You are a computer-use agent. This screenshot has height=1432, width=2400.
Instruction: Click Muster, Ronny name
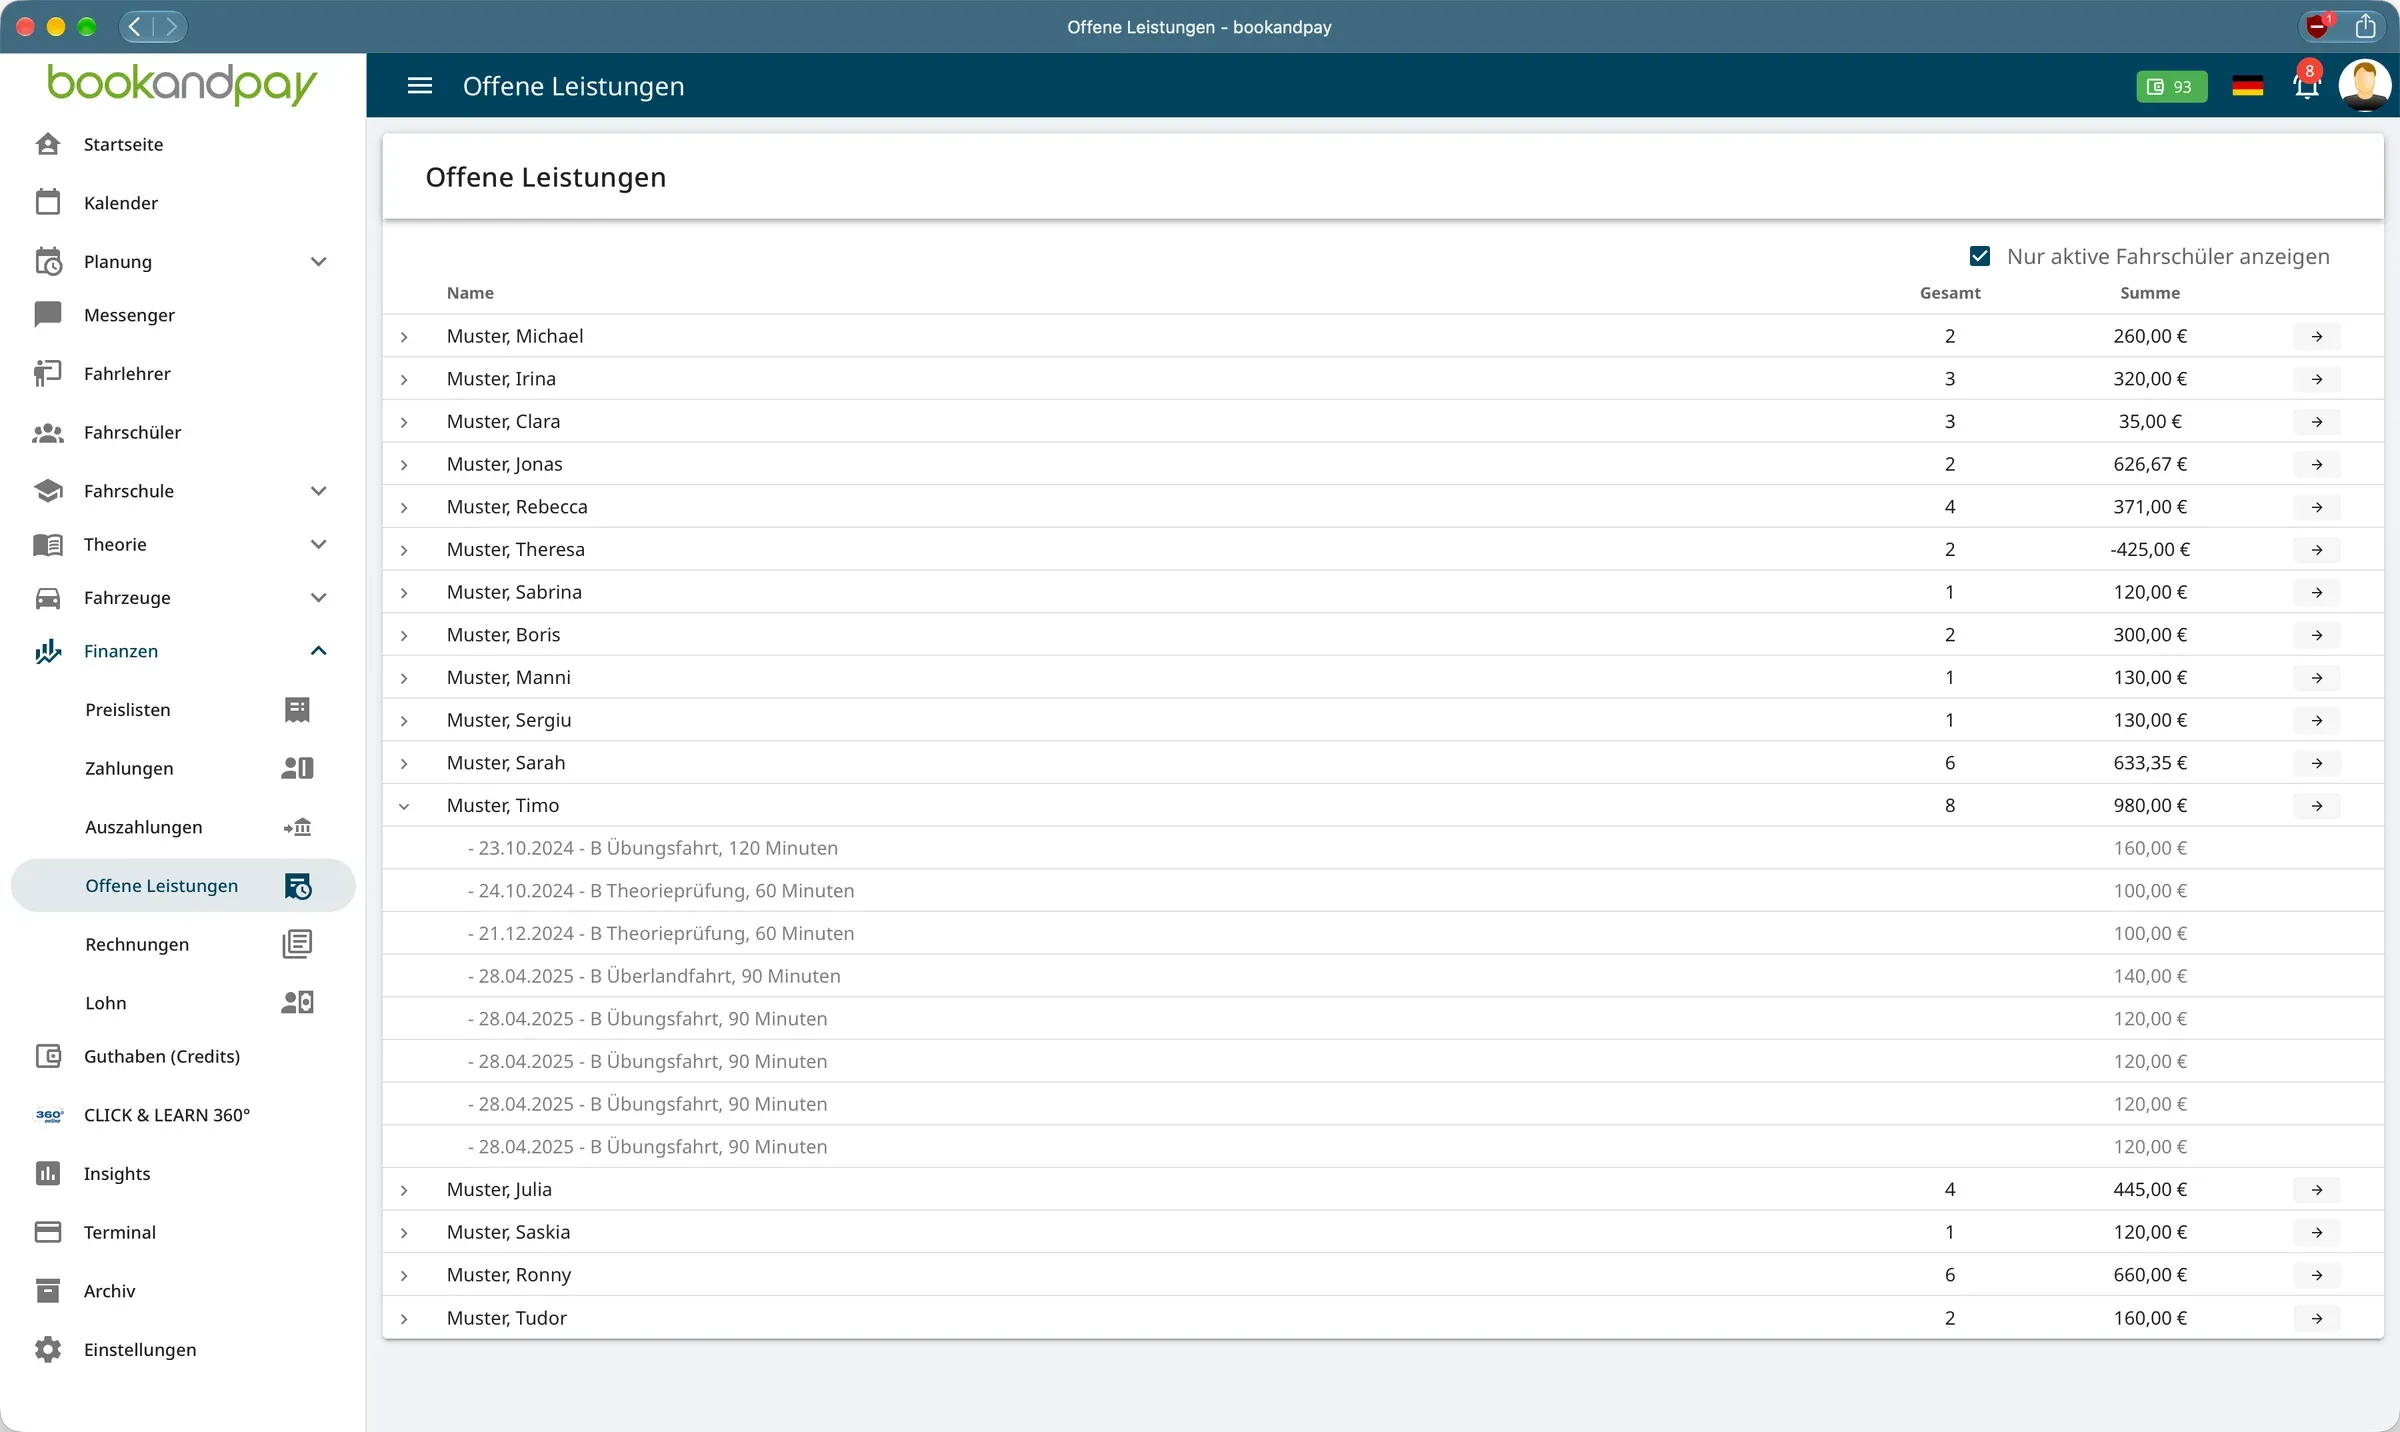(x=509, y=1275)
